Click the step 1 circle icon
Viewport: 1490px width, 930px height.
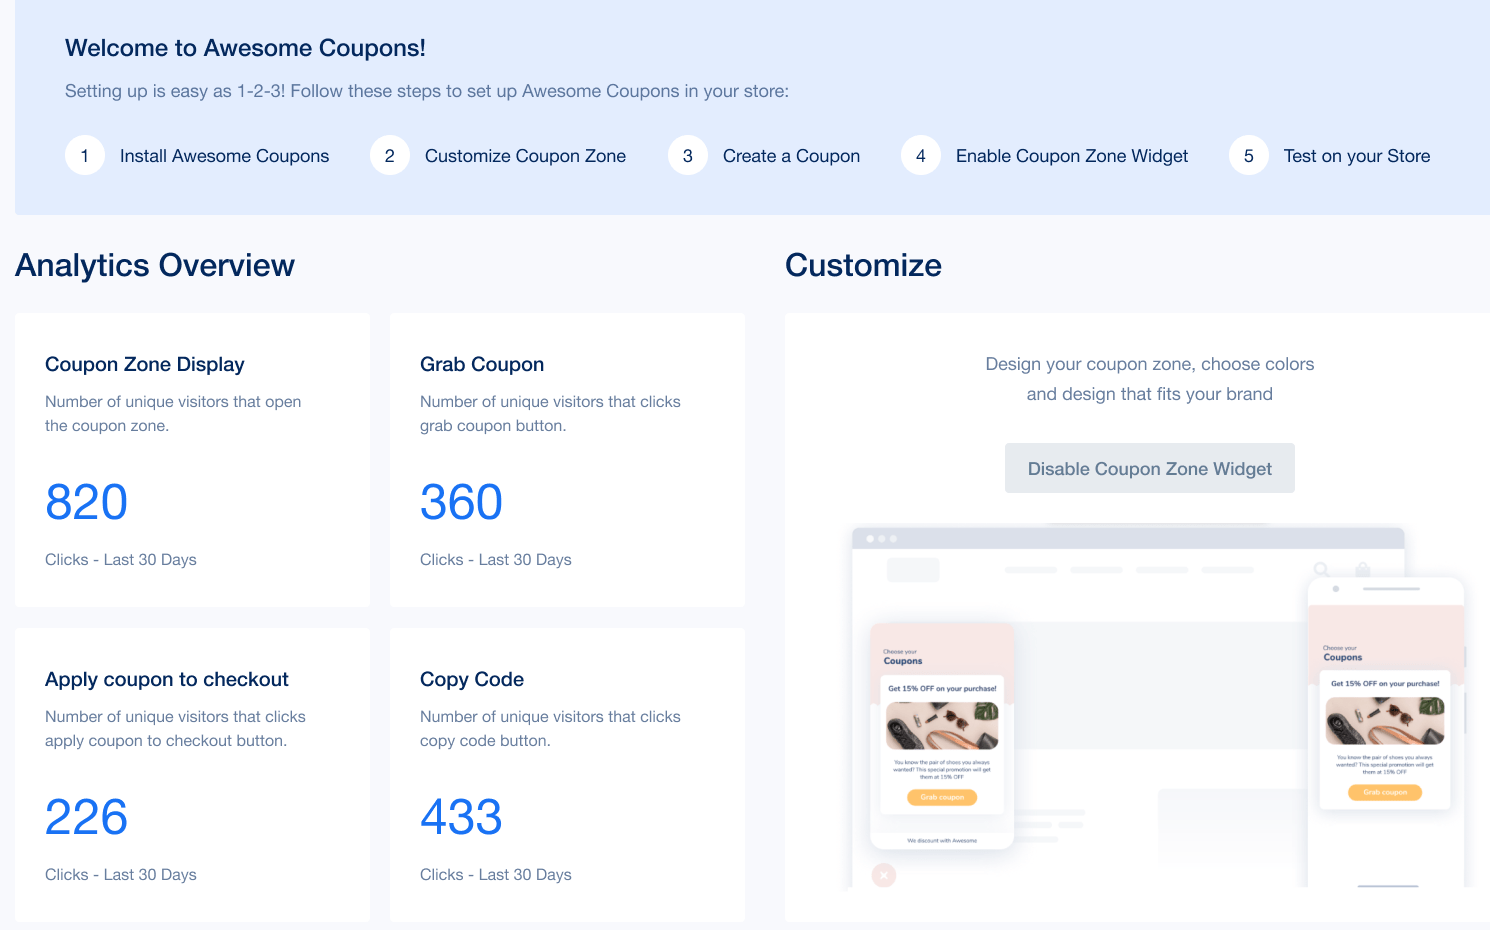tap(85, 155)
